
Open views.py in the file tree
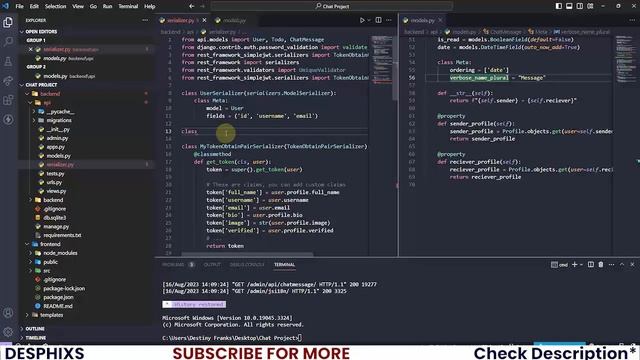click(x=56, y=191)
